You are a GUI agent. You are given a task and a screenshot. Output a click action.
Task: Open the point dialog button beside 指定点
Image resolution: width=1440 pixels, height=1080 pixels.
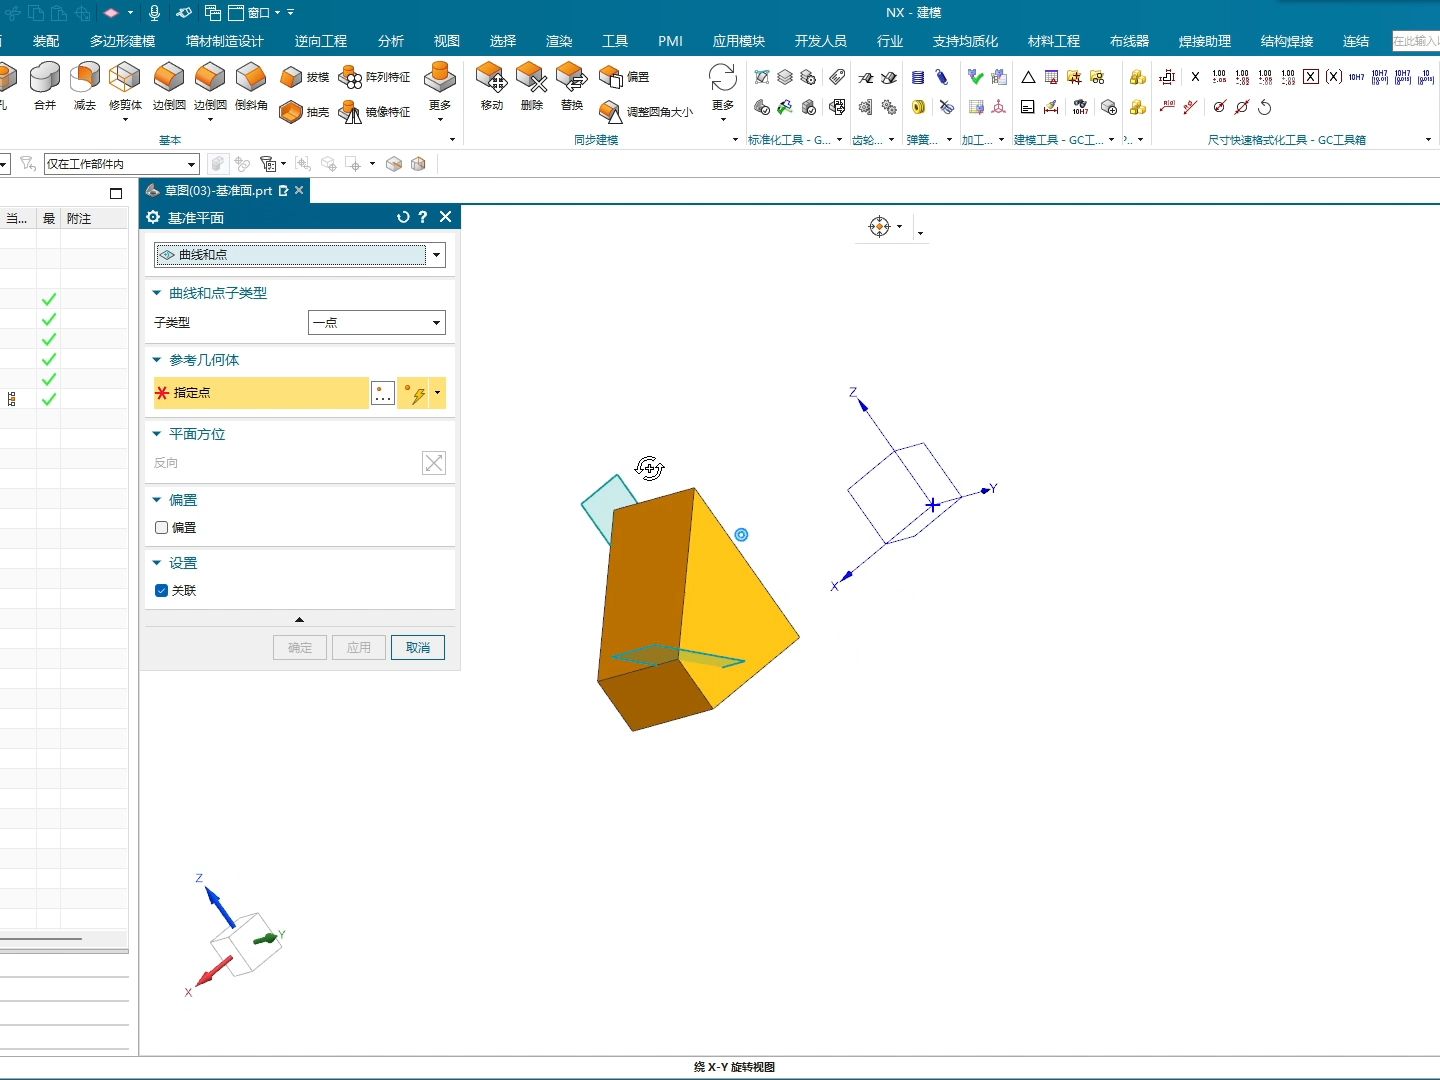click(383, 393)
